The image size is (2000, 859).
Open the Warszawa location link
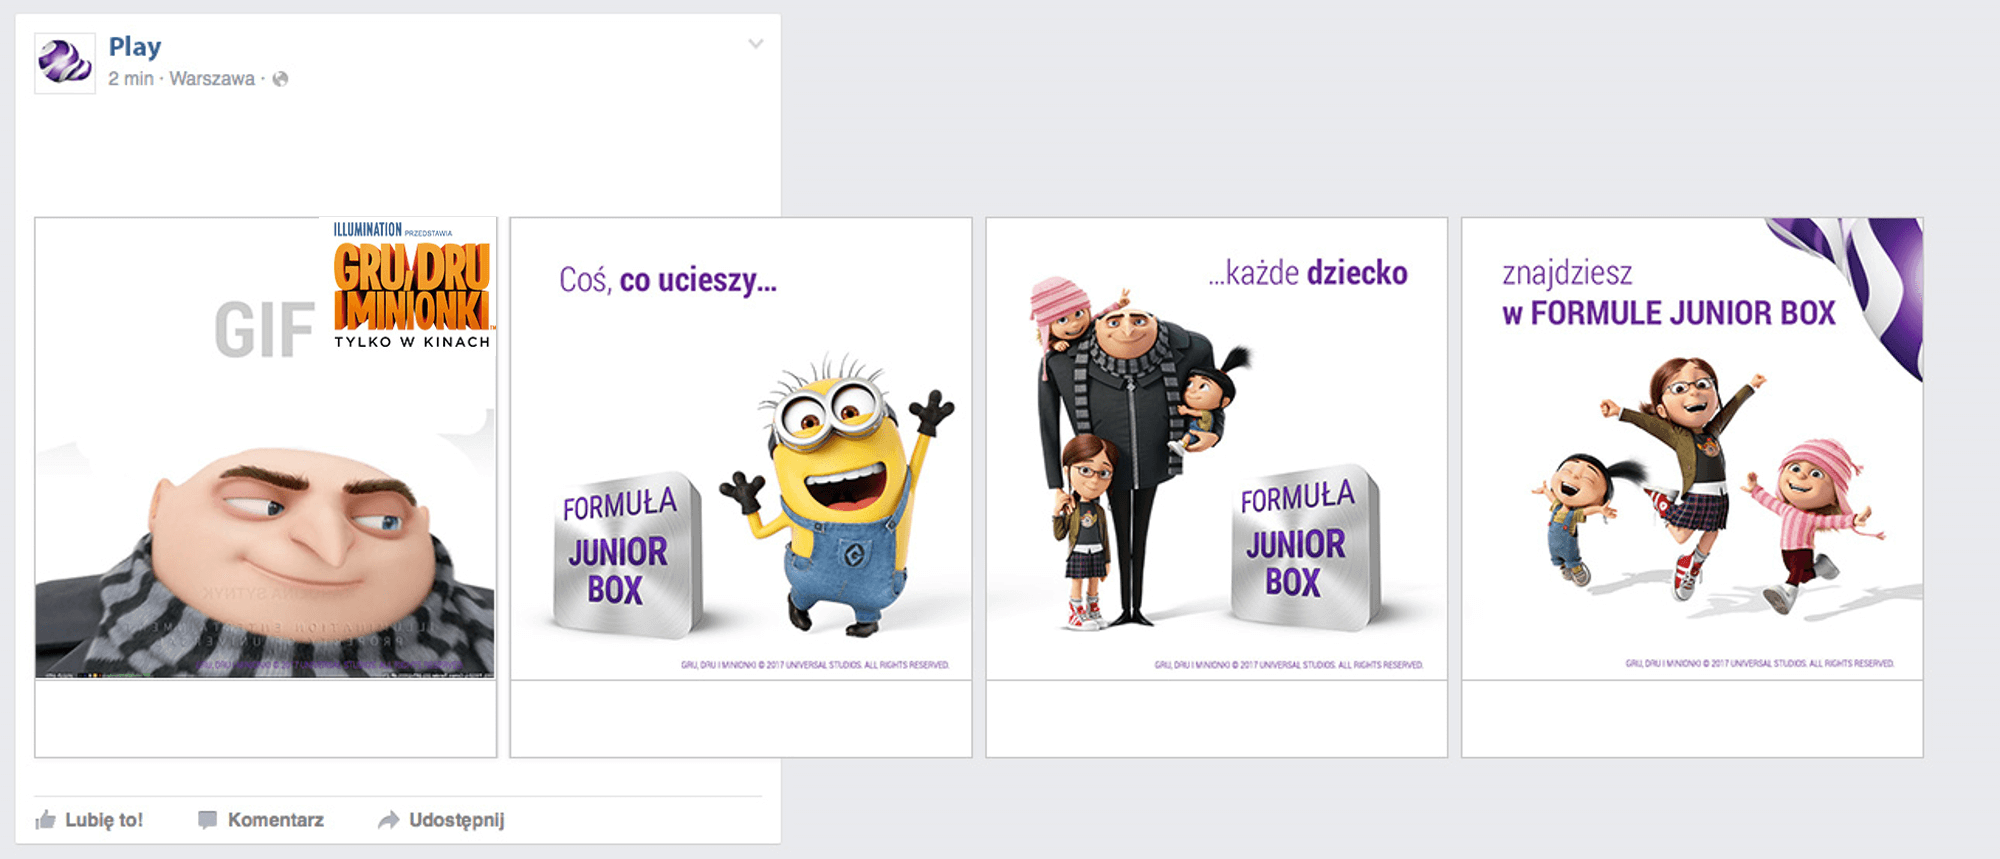[212, 79]
